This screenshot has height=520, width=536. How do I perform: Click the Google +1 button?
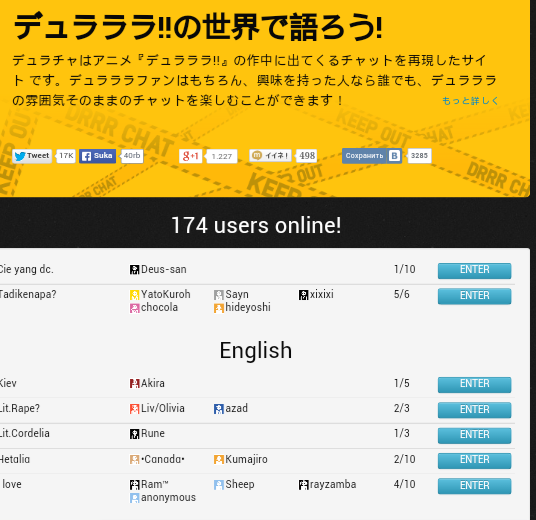tap(190, 156)
